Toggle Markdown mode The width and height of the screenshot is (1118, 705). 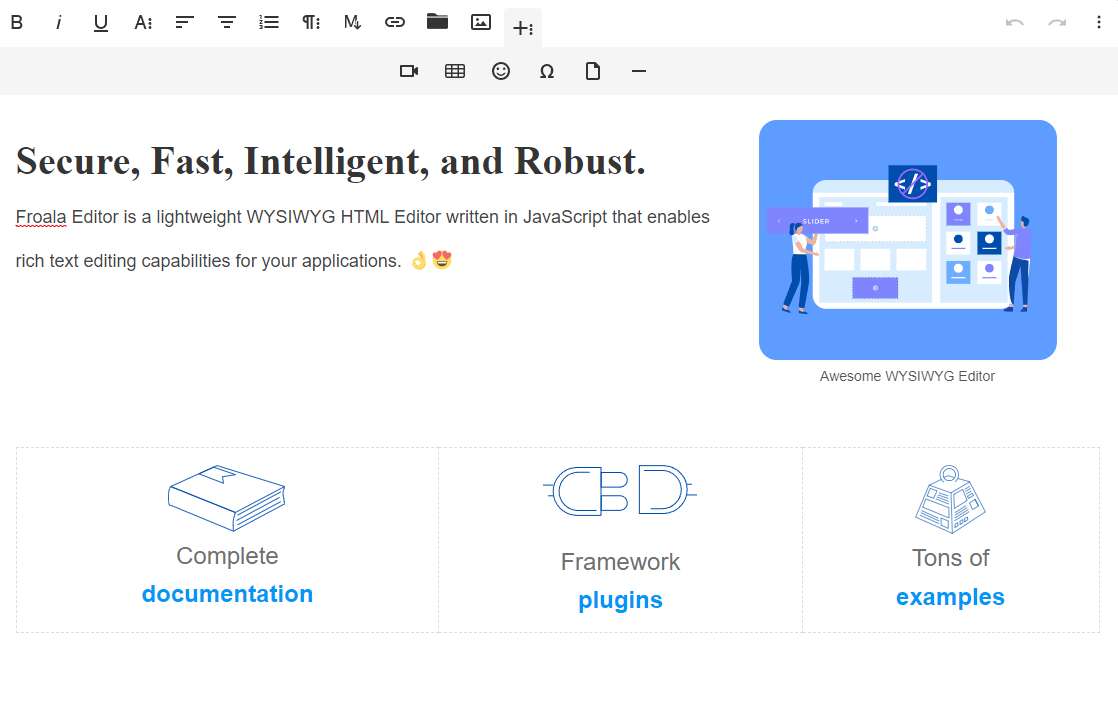coord(353,23)
